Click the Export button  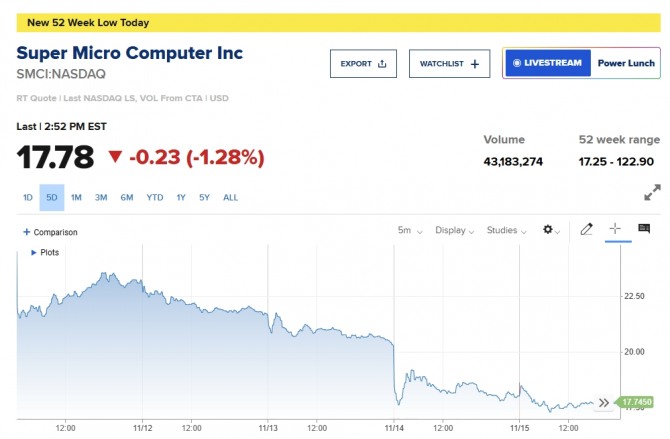pyautogui.click(x=363, y=64)
